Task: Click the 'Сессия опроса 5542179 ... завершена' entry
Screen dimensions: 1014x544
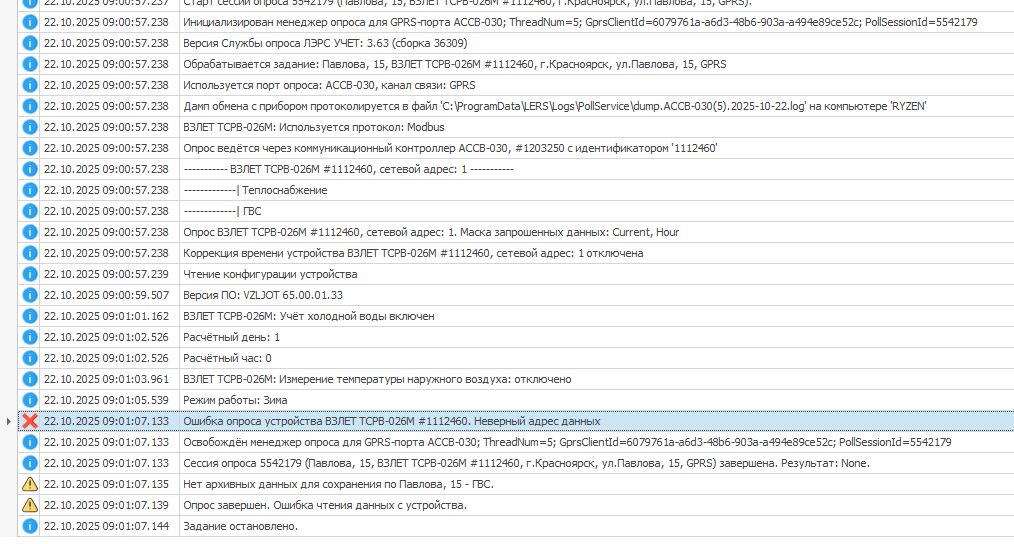Action: 526,463
